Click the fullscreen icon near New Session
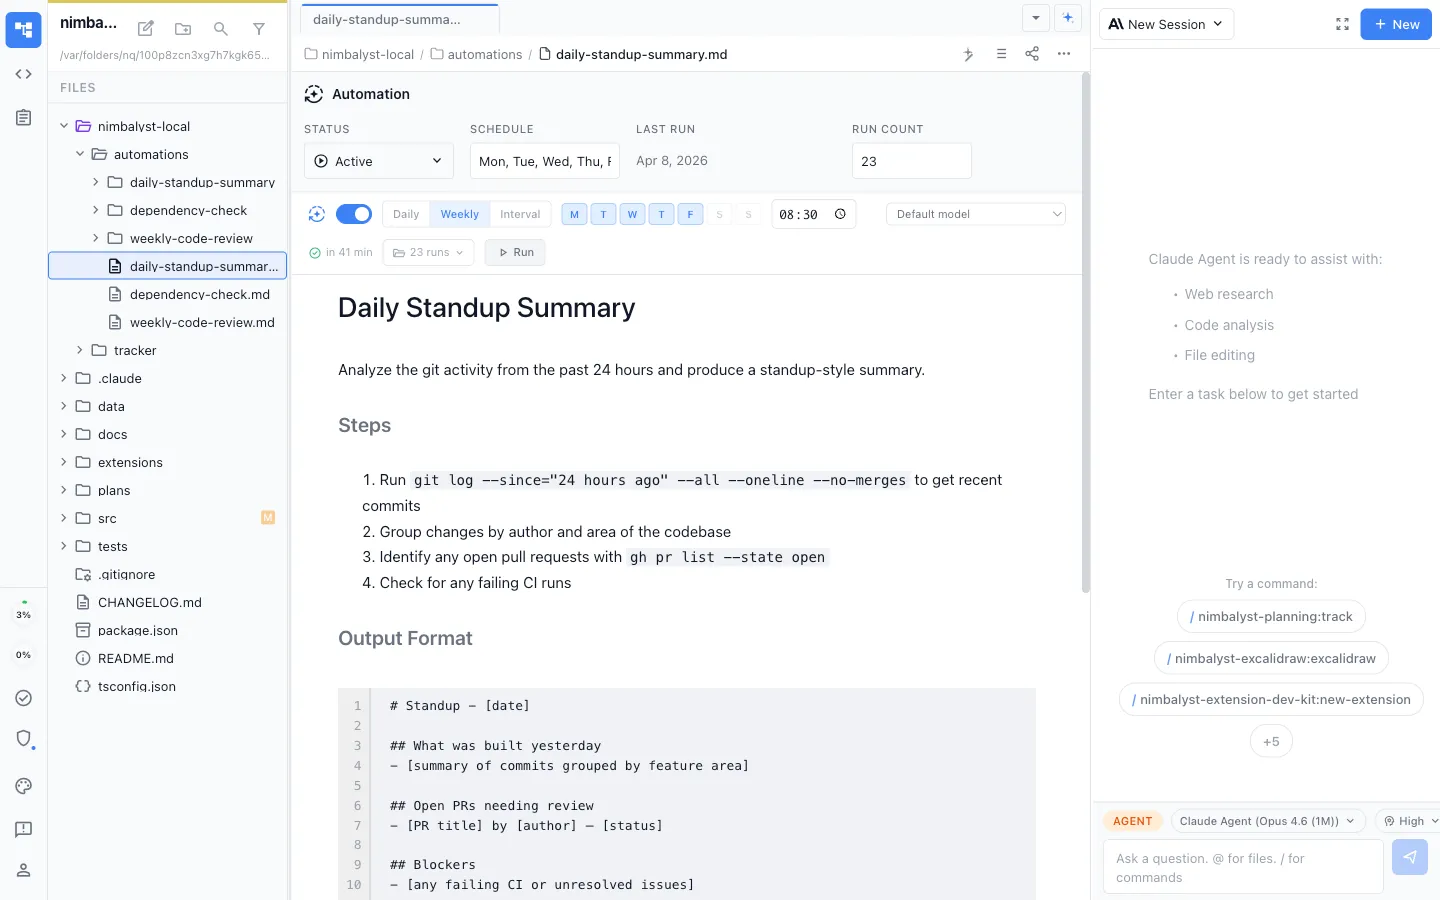Screen dimensions: 1440x900 tap(1342, 24)
